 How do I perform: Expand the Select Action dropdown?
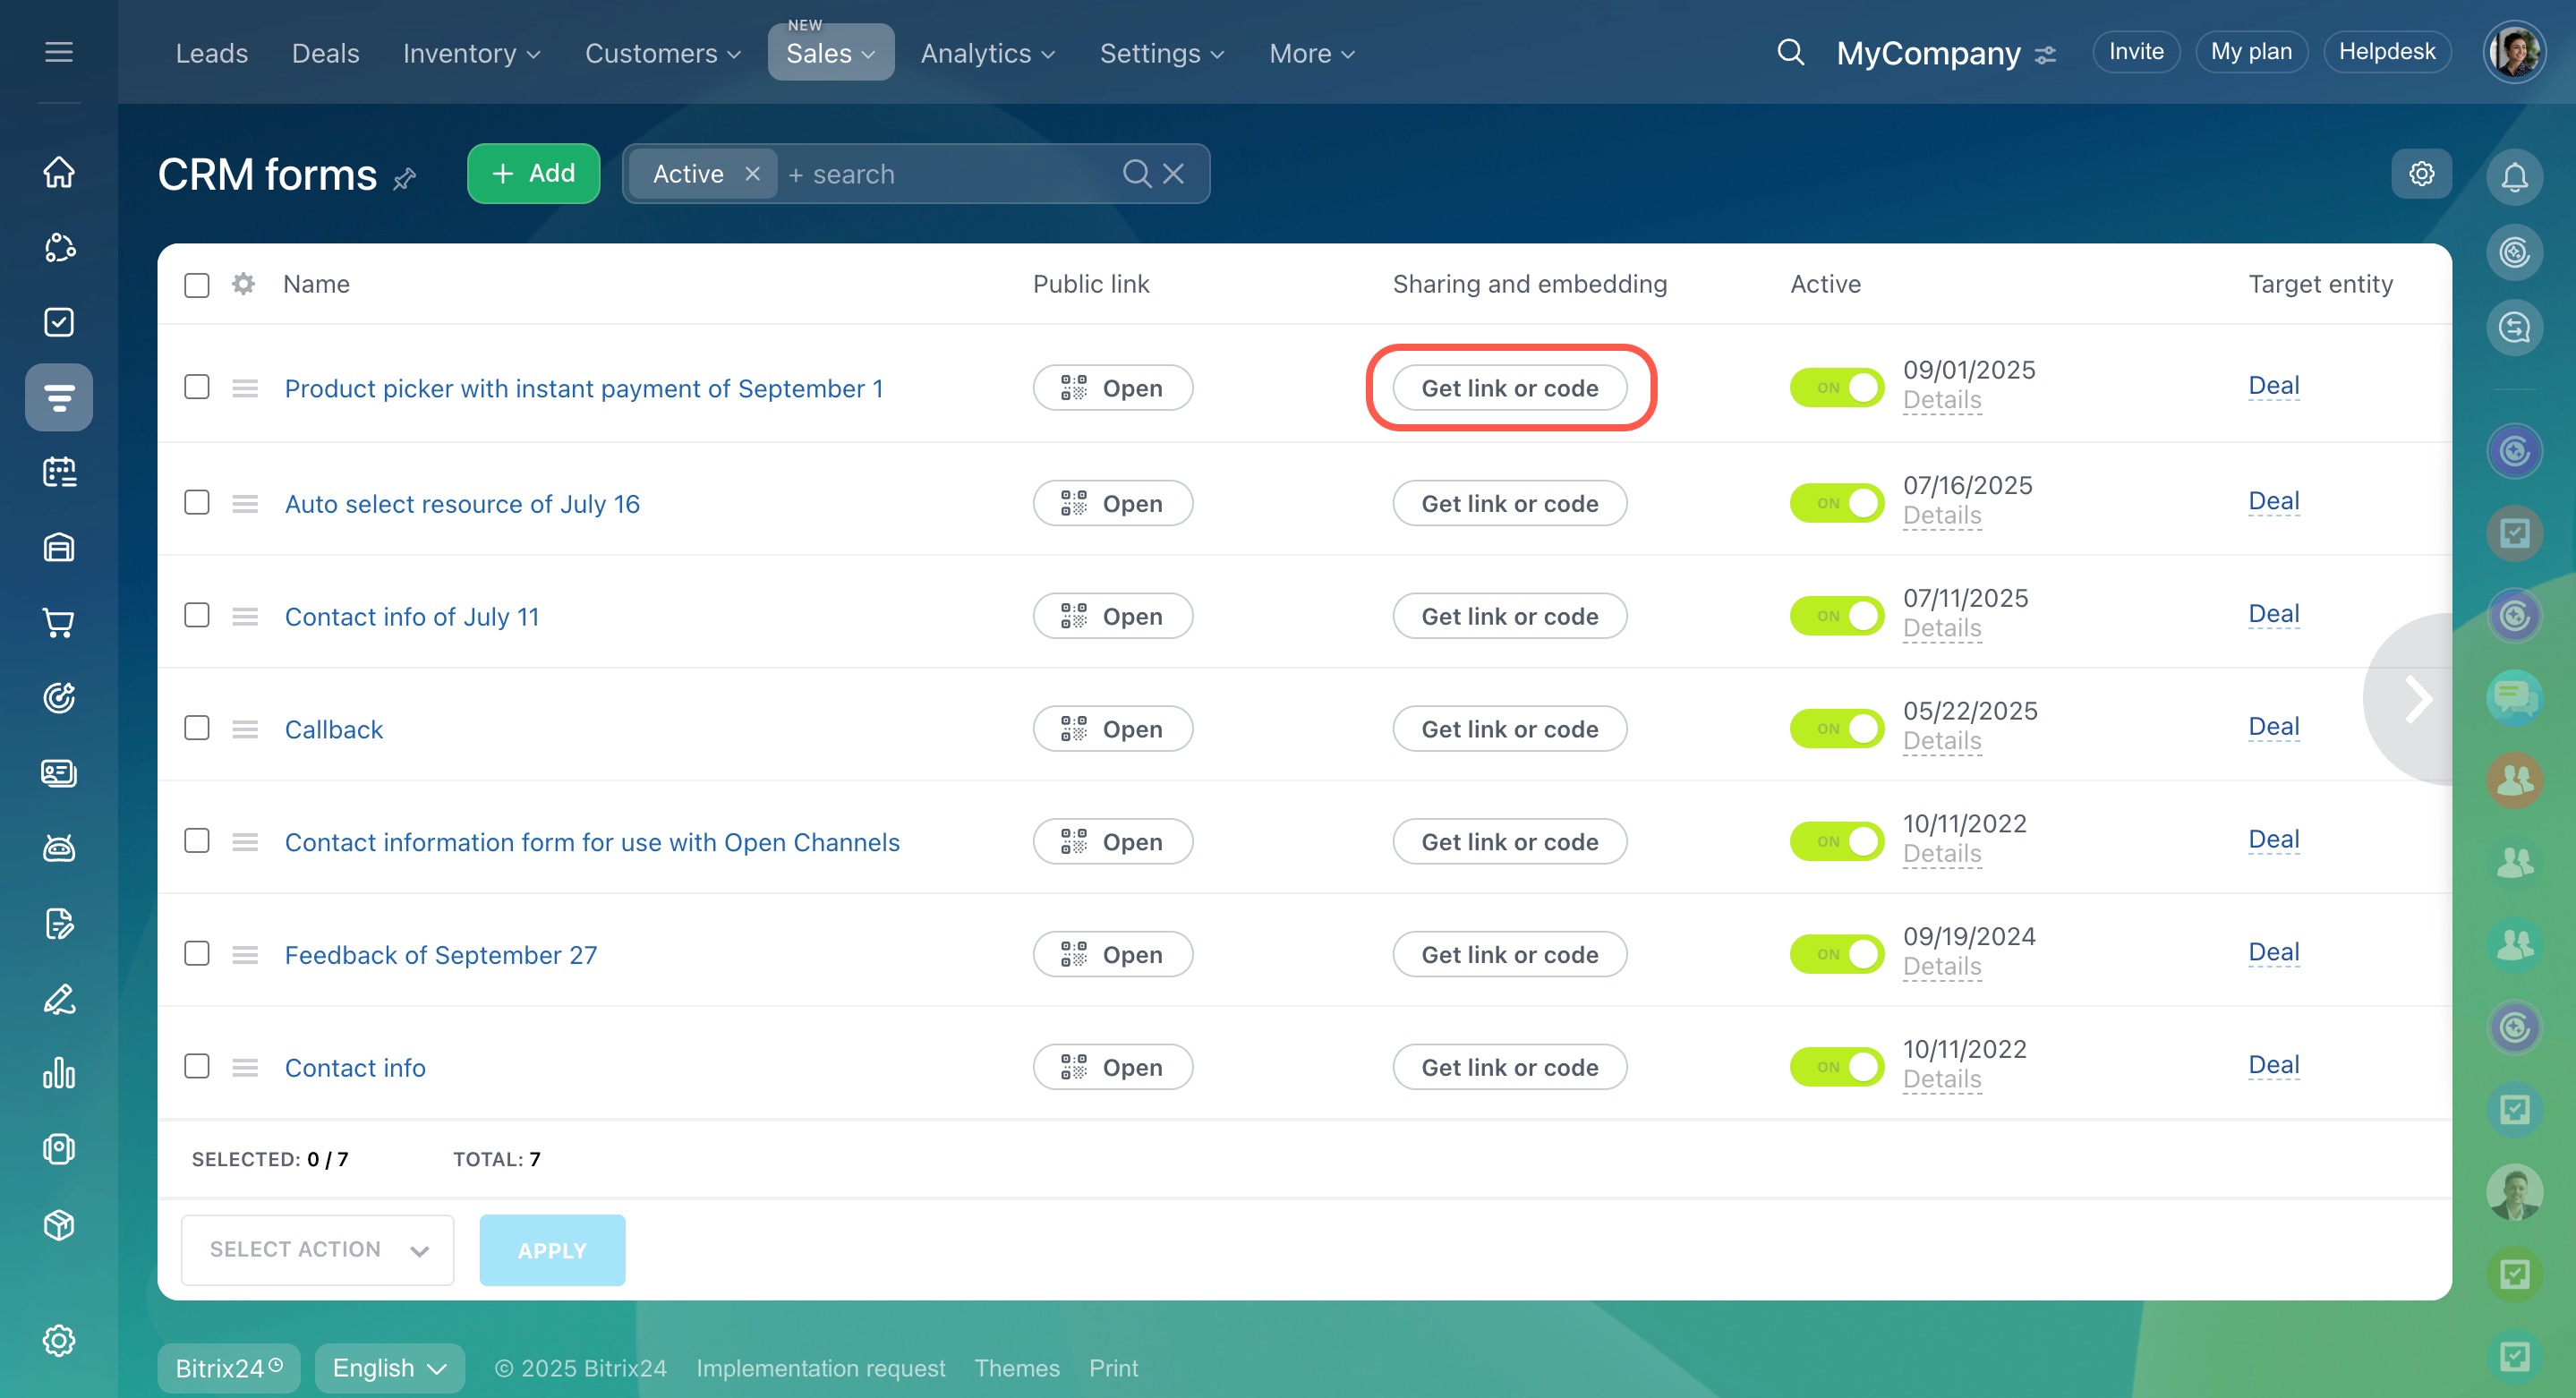pyautogui.click(x=317, y=1250)
